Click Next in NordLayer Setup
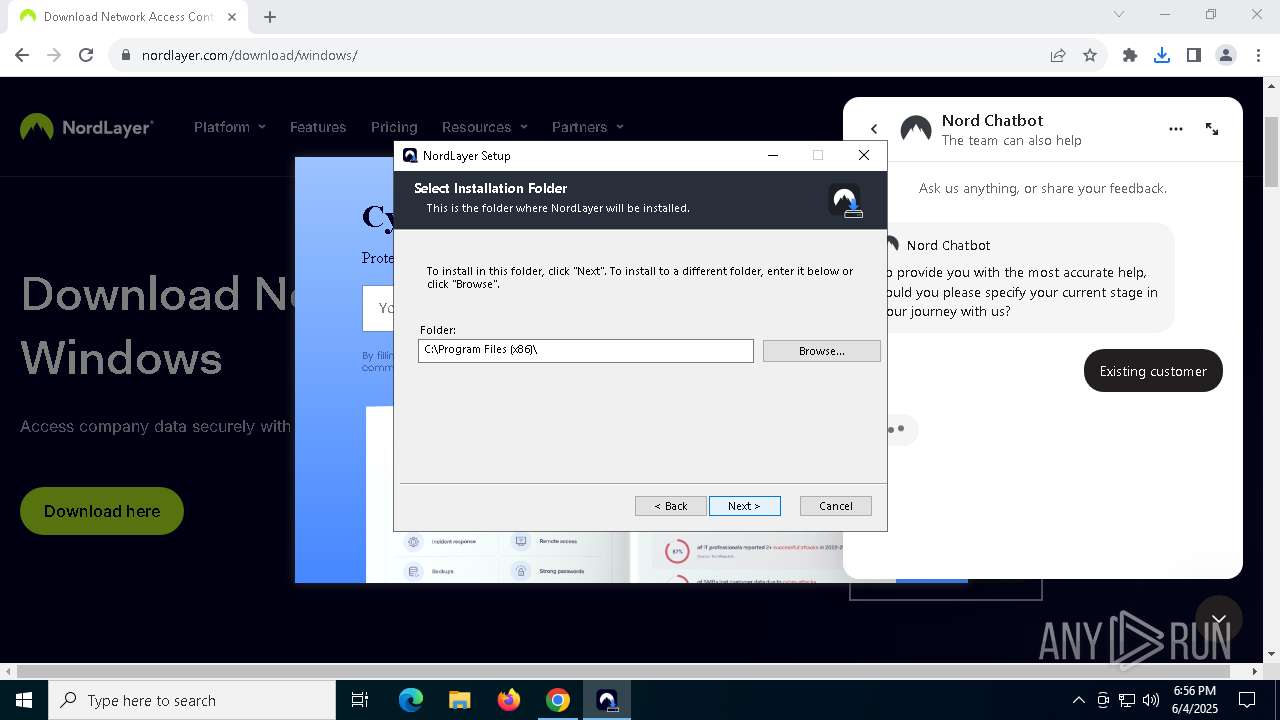This screenshot has height=720, width=1280. point(744,506)
